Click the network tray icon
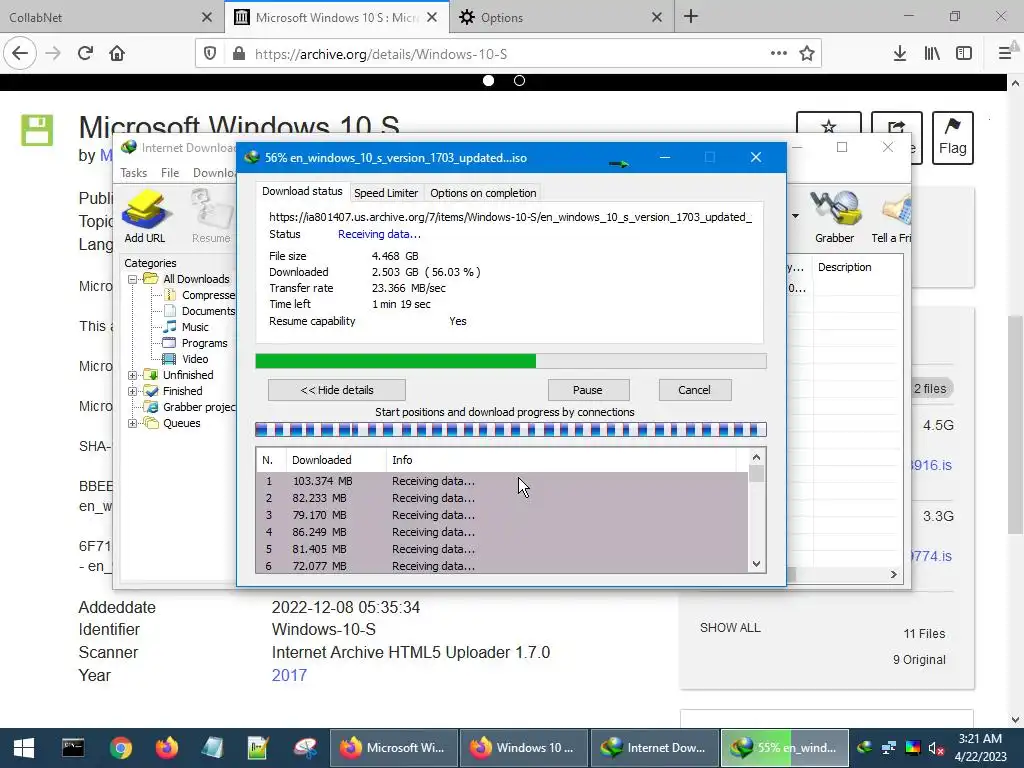Screen dimensions: 1024x768 click(888, 748)
